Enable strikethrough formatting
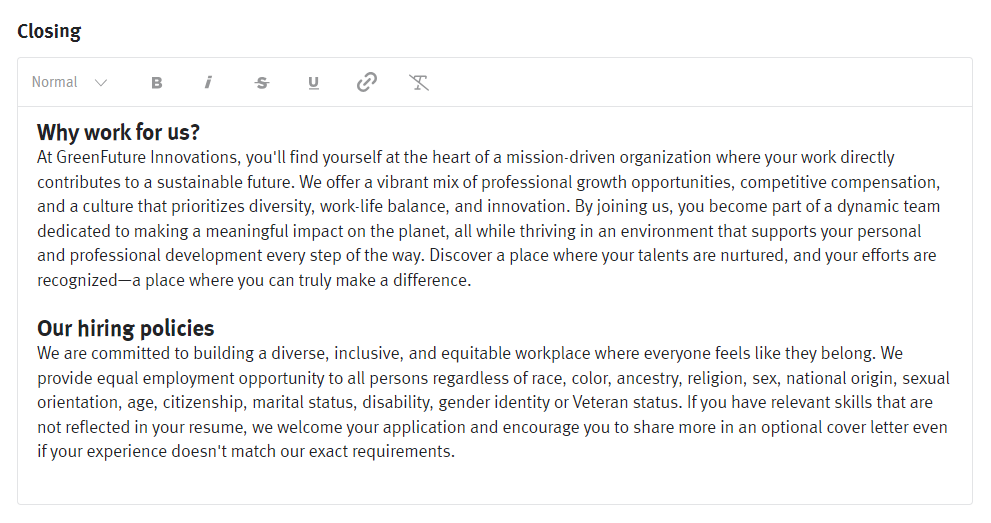This screenshot has width=991, height=523. coord(262,83)
